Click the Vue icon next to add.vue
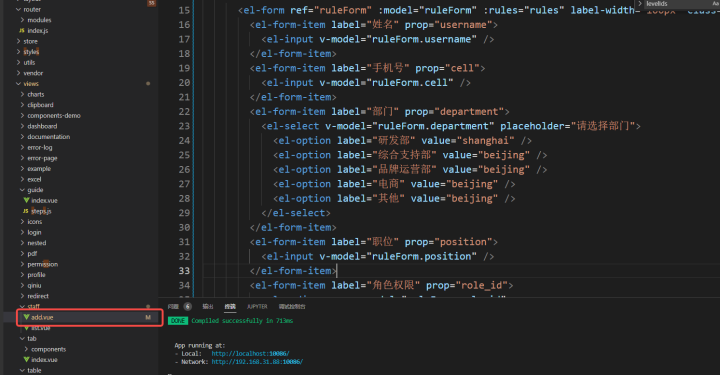720x375 pixels. click(x=27, y=317)
